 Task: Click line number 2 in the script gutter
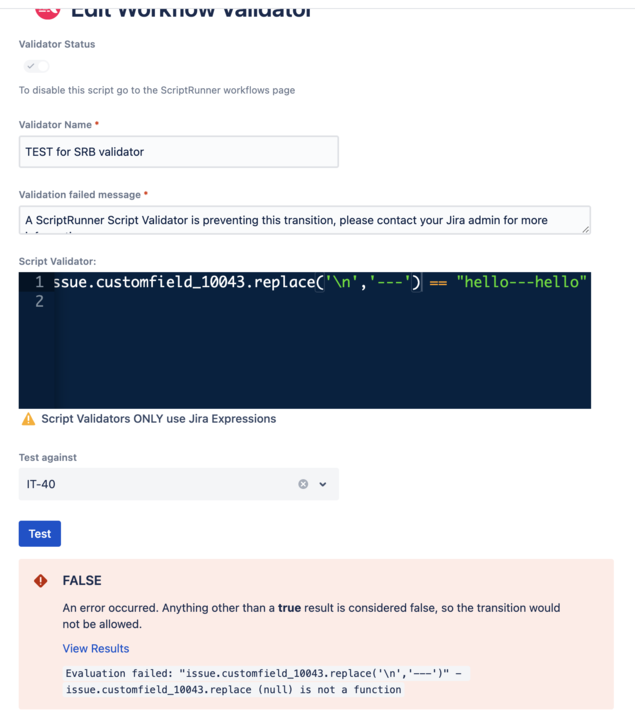click(39, 302)
